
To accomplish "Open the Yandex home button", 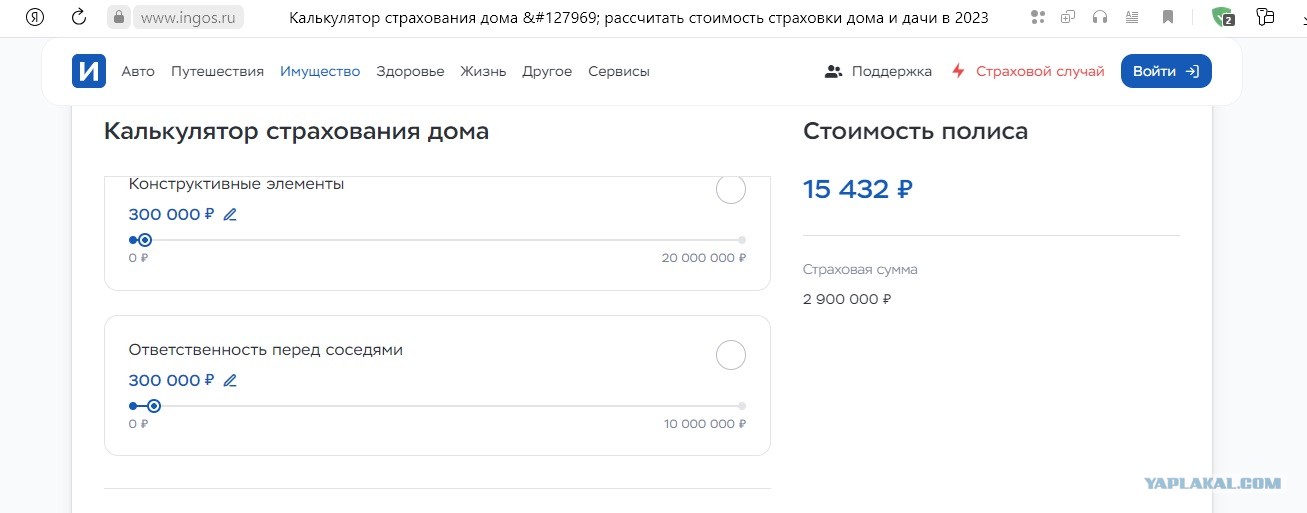I will pyautogui.click(x=34, y=17).
